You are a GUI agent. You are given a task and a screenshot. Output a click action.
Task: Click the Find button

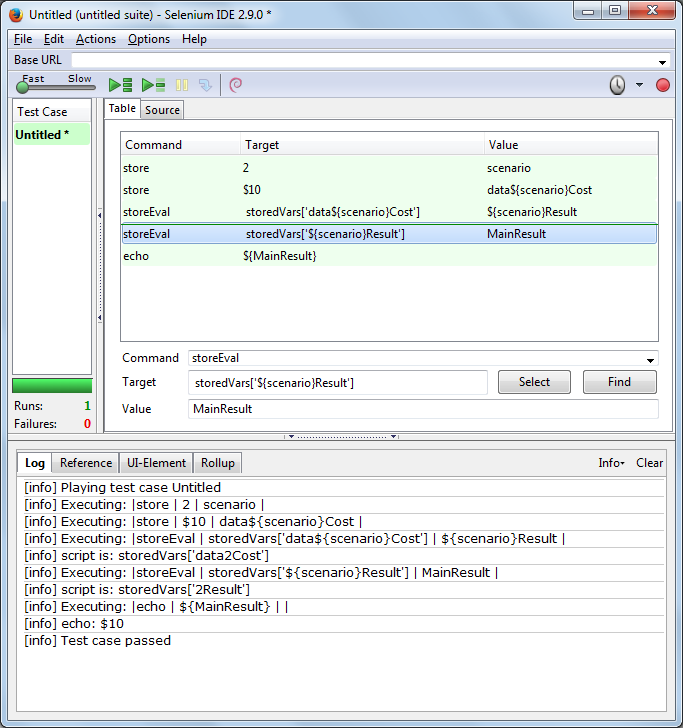pos(619,382)
